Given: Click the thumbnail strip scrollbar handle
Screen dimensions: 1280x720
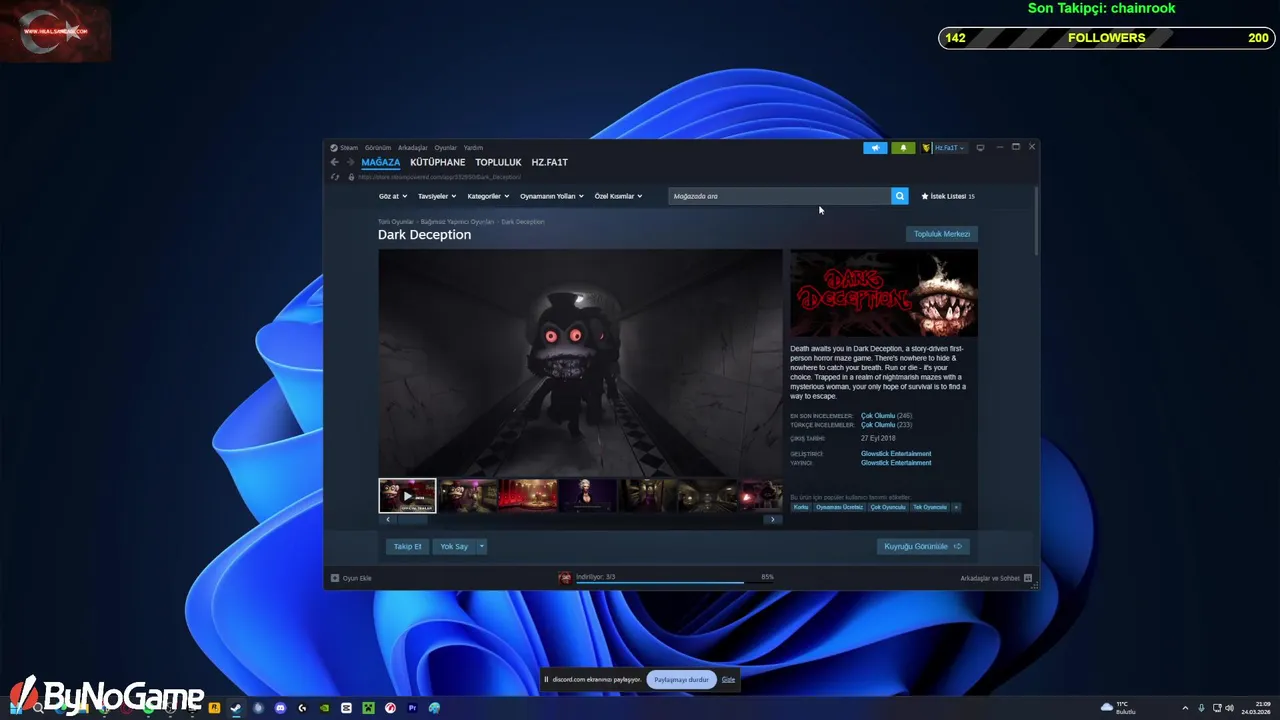Looking at the screenshot, I should click(x=412, y=520).
